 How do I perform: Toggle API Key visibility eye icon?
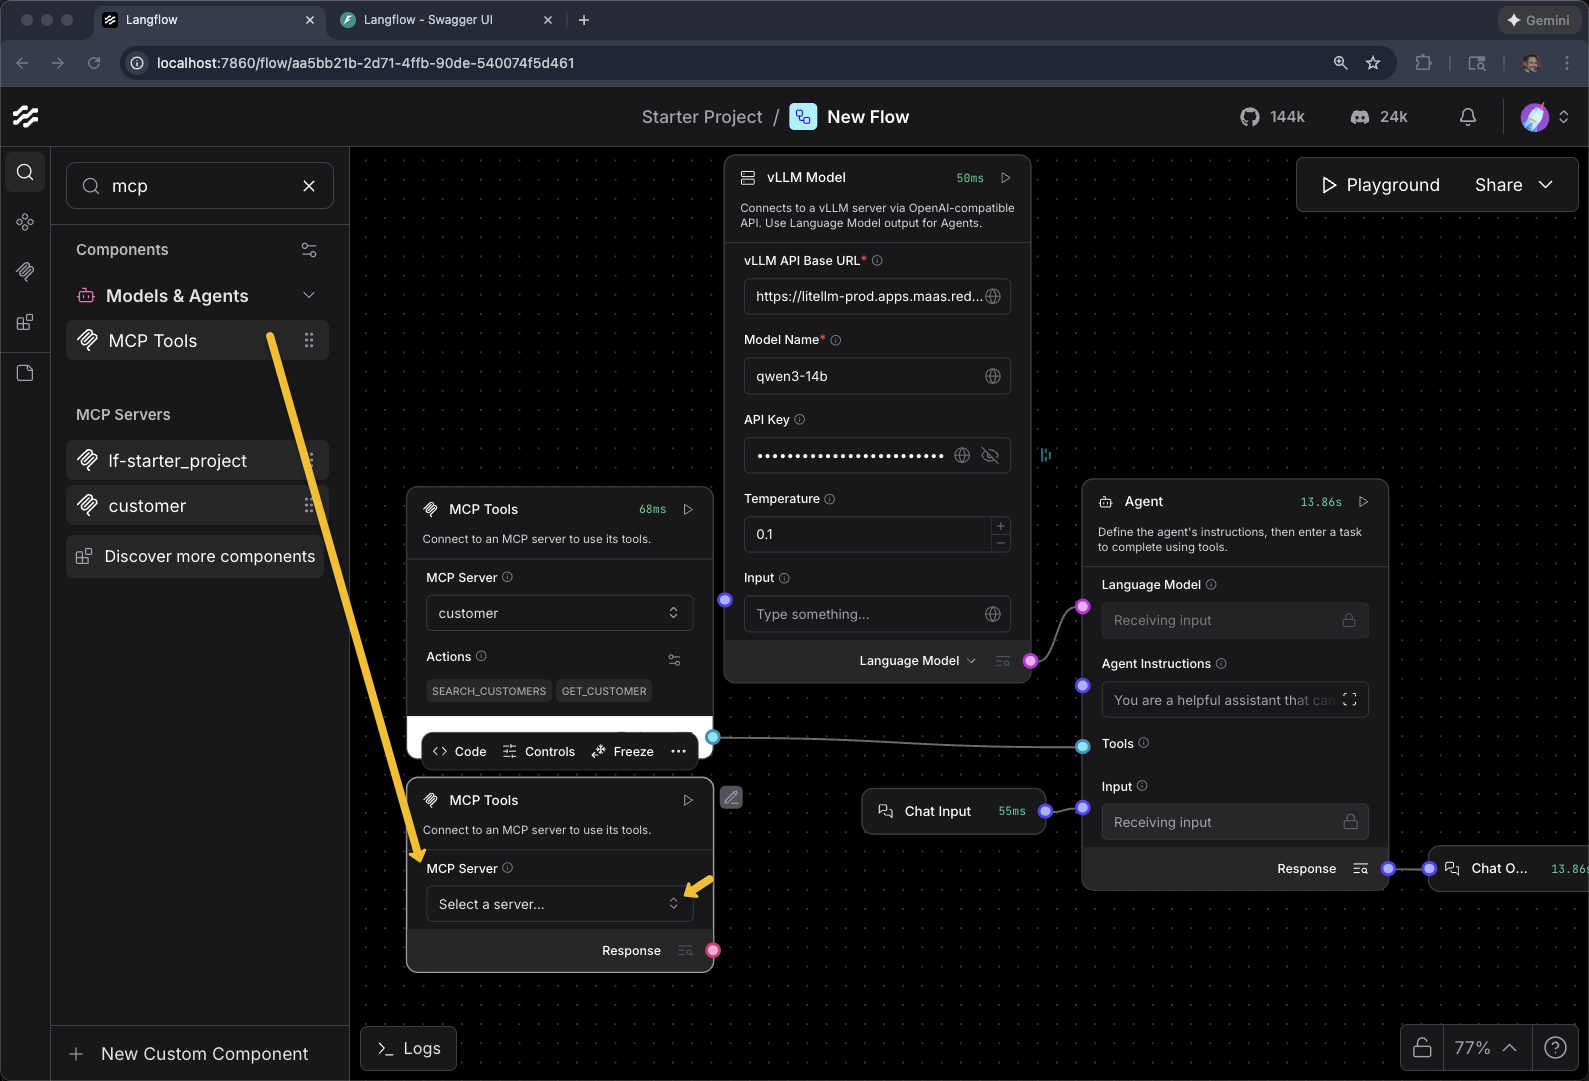click(x=990, y=456)
